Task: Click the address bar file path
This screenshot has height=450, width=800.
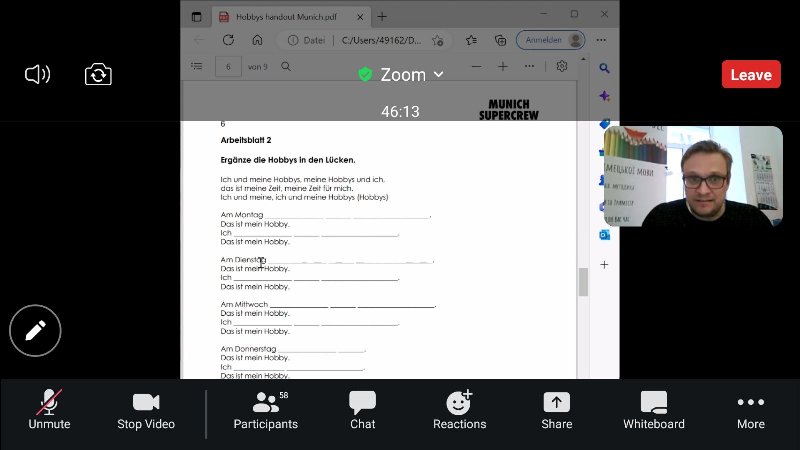Action: click(381, 40)
